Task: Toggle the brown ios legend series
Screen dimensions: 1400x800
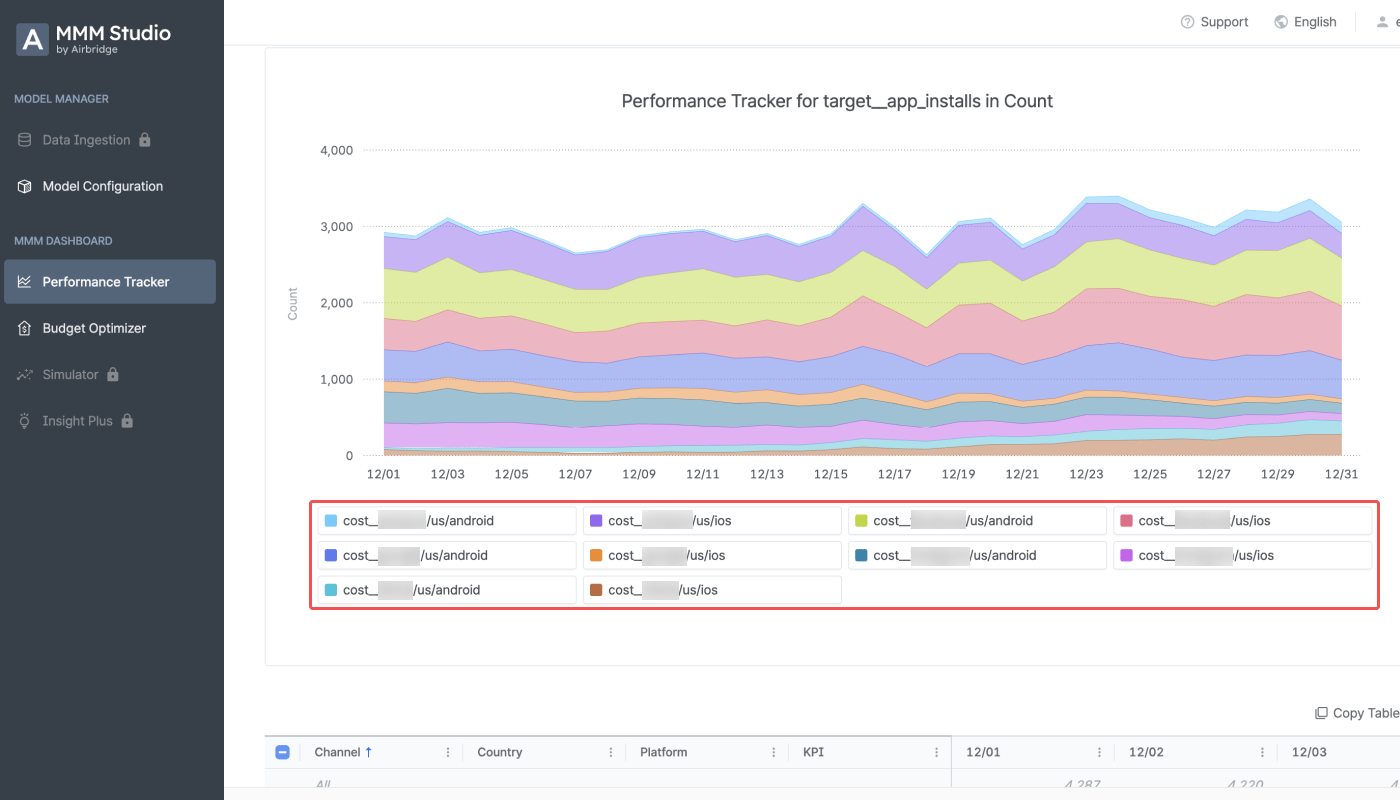Action: 712,590
